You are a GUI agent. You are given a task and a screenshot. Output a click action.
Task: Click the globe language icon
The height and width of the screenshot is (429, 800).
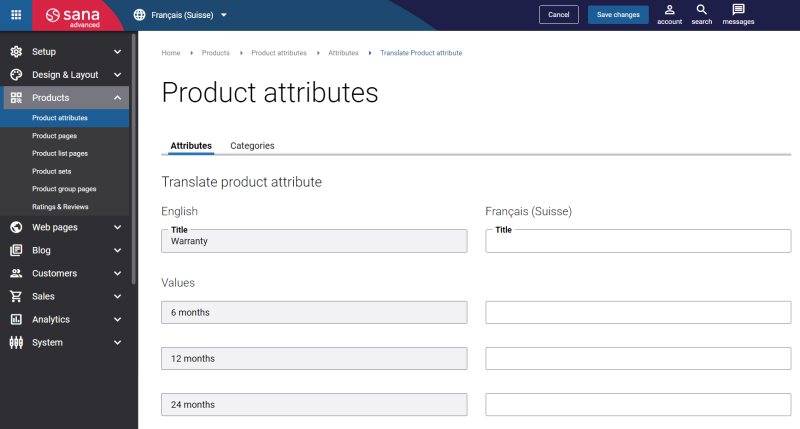coord(139,15)
